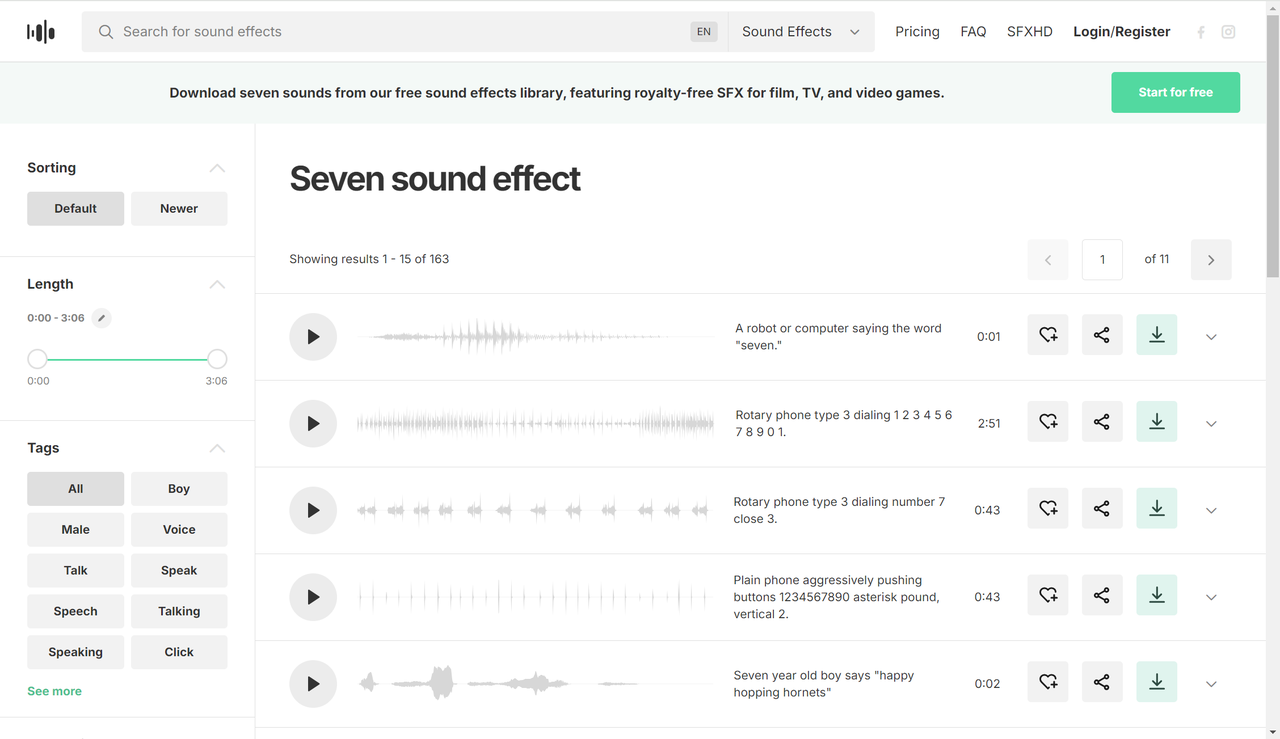Select the Newer sorting option

coord(179,208)
